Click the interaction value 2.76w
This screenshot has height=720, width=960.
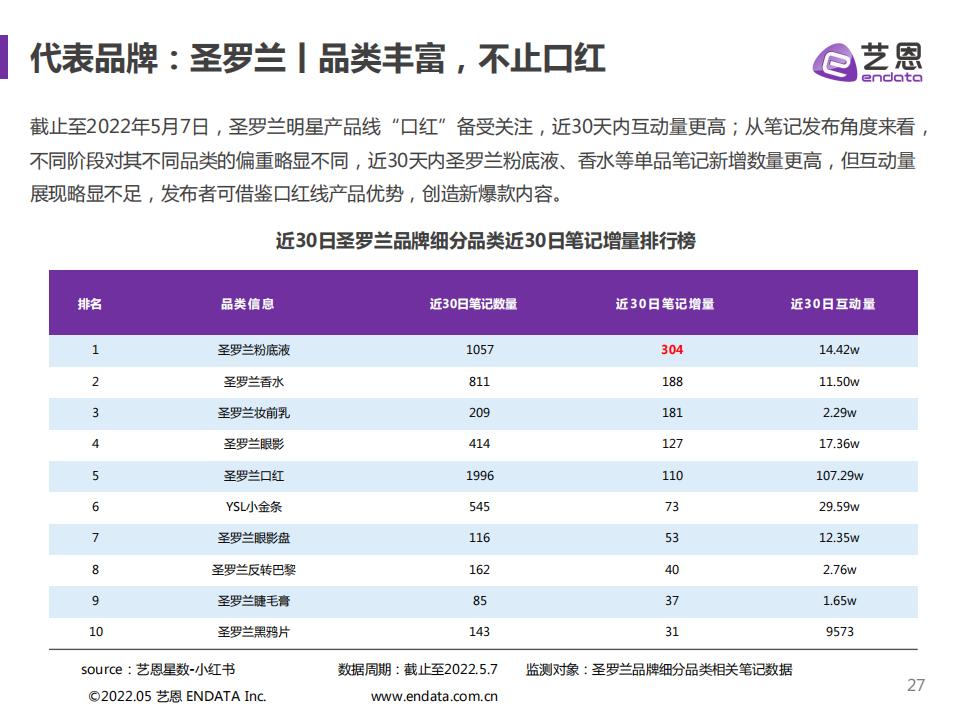click(839, 569)
